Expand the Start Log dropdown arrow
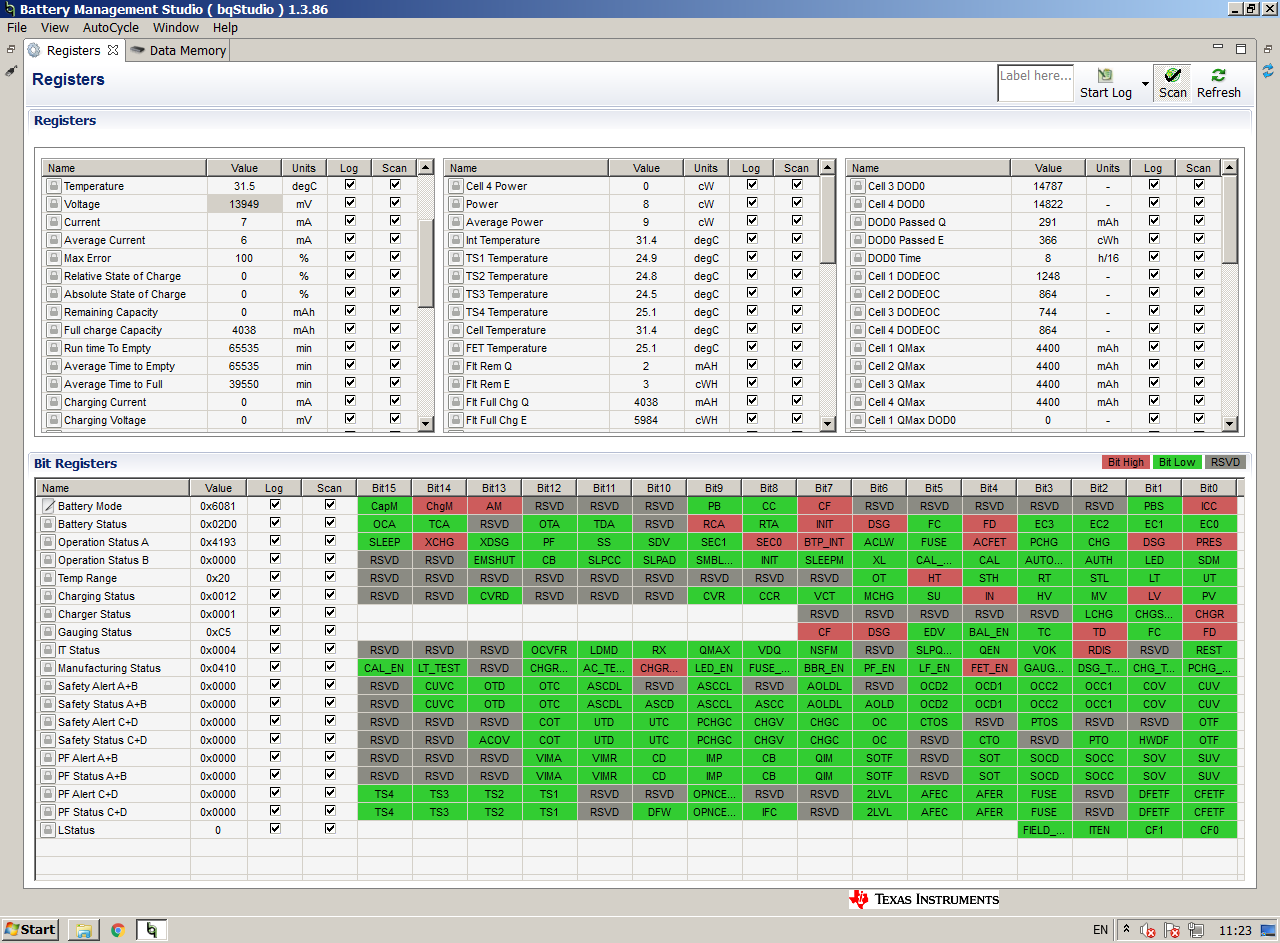 click(1145, 84)
